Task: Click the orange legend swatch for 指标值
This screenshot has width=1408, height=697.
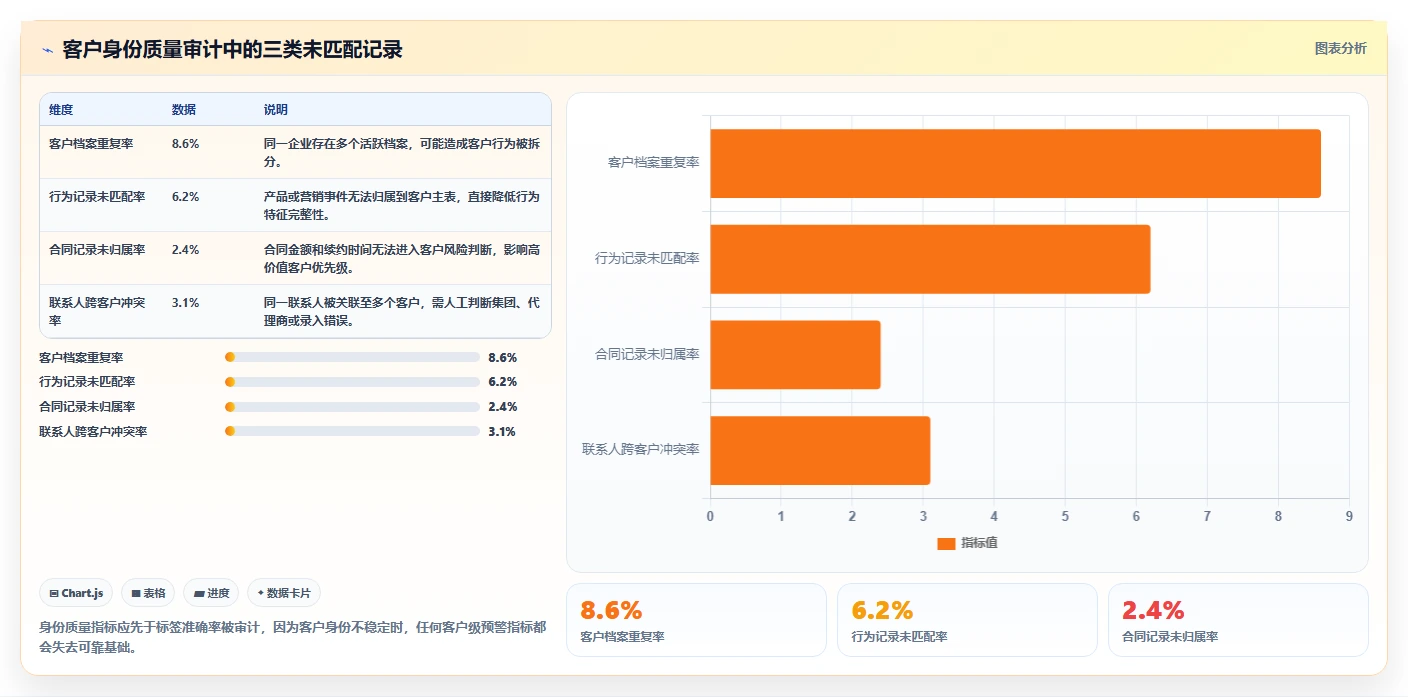Action: click(946, 543)
